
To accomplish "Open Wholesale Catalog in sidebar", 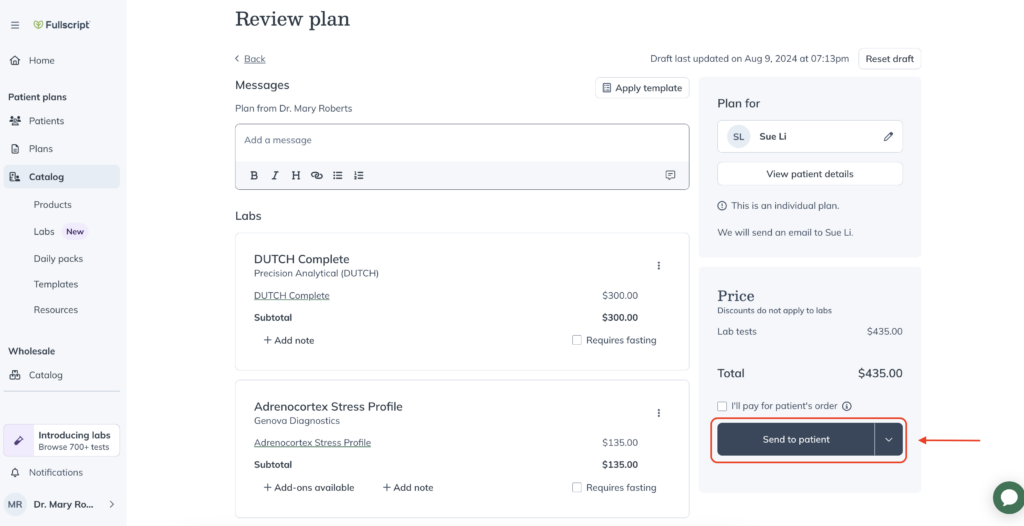I will (x=46, y=375).
